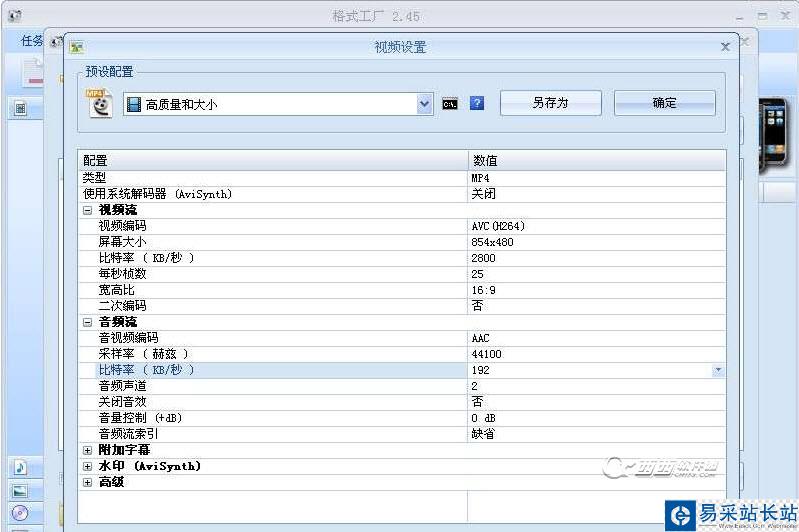Open picture category icon in main window sidebar

pos(20,491)
